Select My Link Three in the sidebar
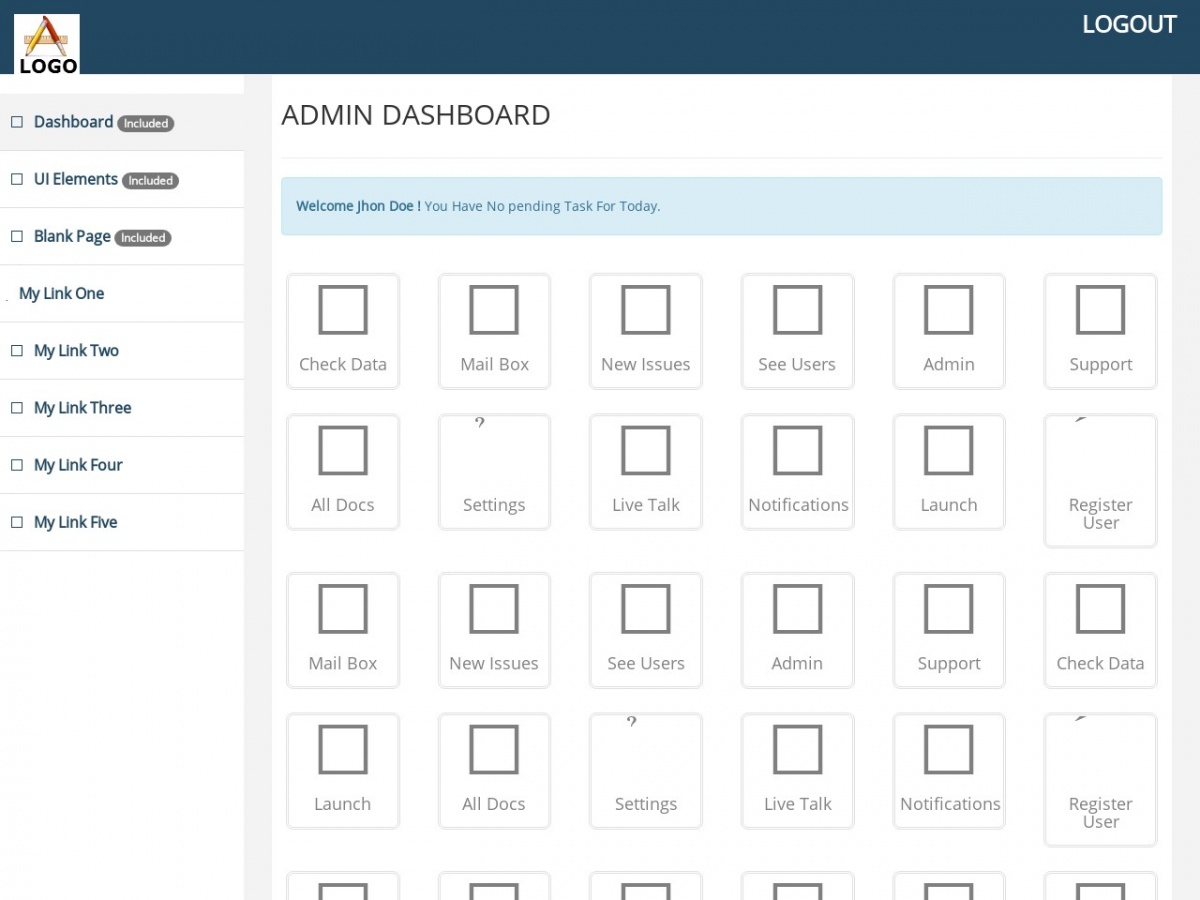 point(82,408)
